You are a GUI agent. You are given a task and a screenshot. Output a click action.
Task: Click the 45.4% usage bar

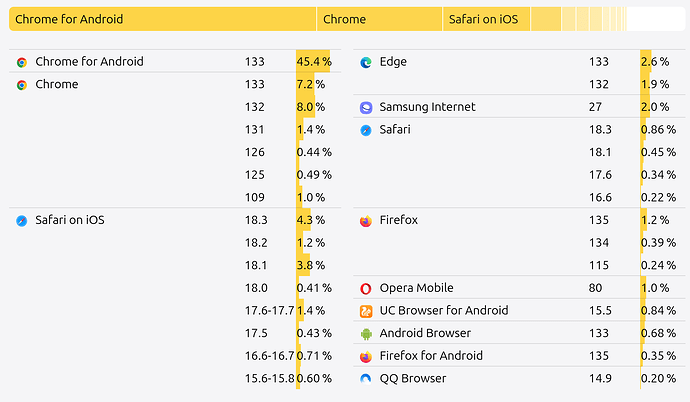tap(313, 61)
